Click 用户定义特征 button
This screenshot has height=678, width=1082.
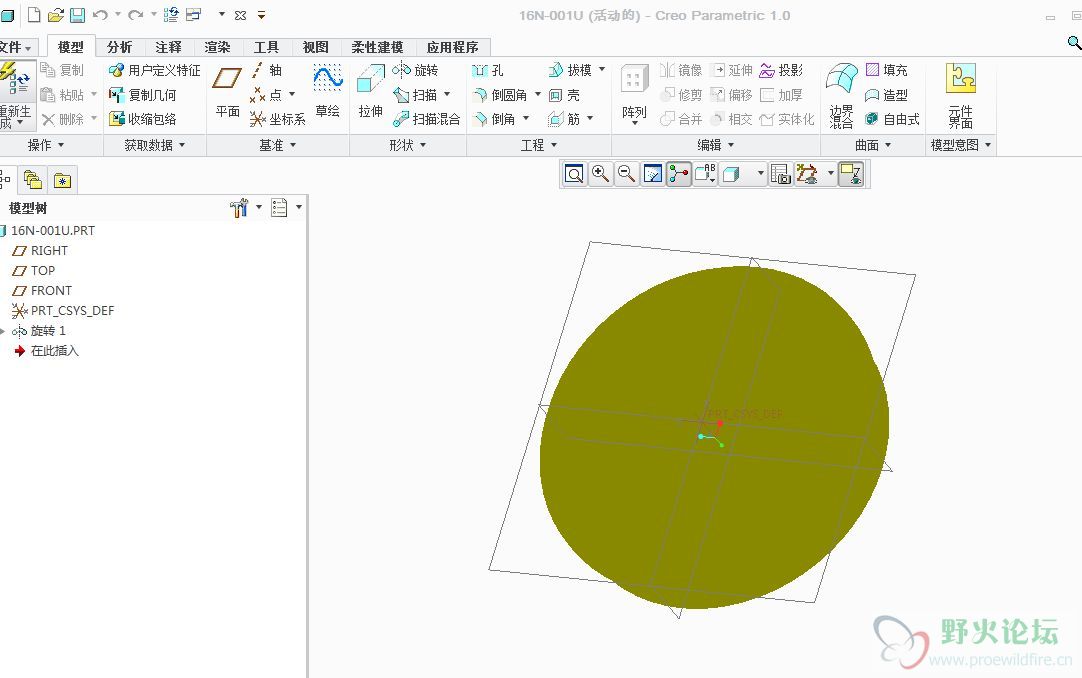pyautogui.click(x=155, y=70)
